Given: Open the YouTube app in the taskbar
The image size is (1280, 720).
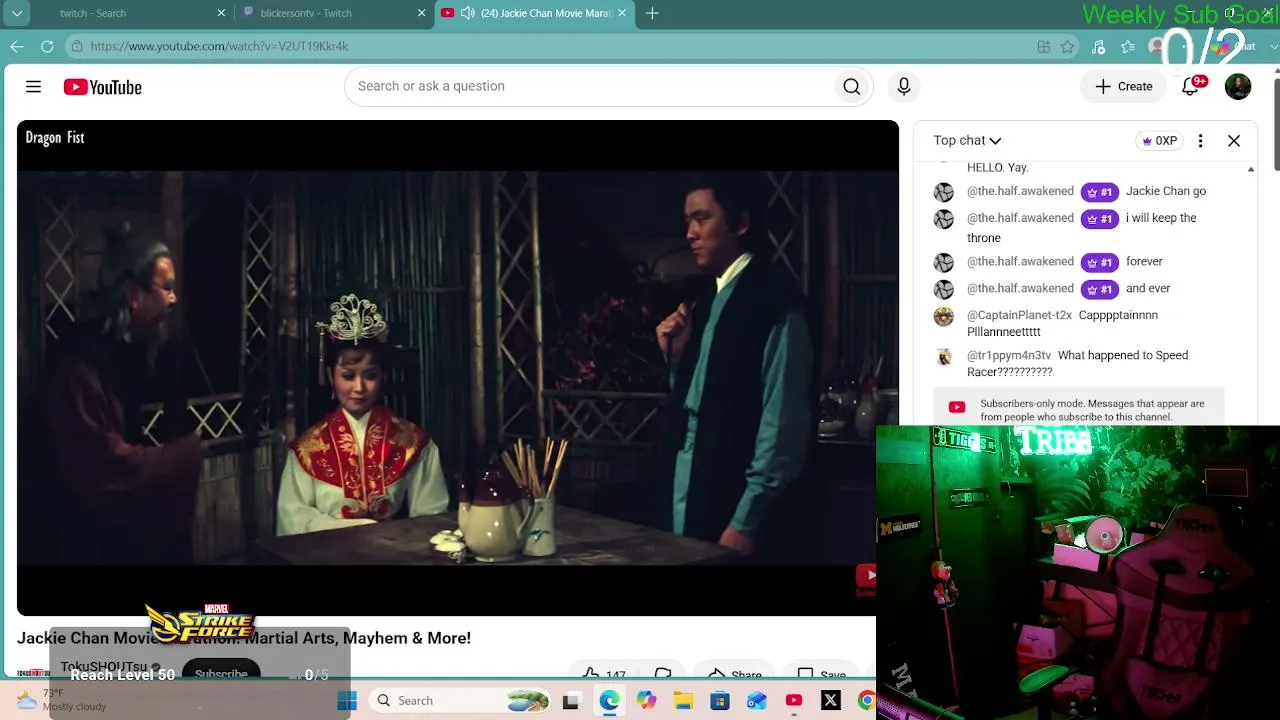Looking at the screenshot, I should (794, 701).
